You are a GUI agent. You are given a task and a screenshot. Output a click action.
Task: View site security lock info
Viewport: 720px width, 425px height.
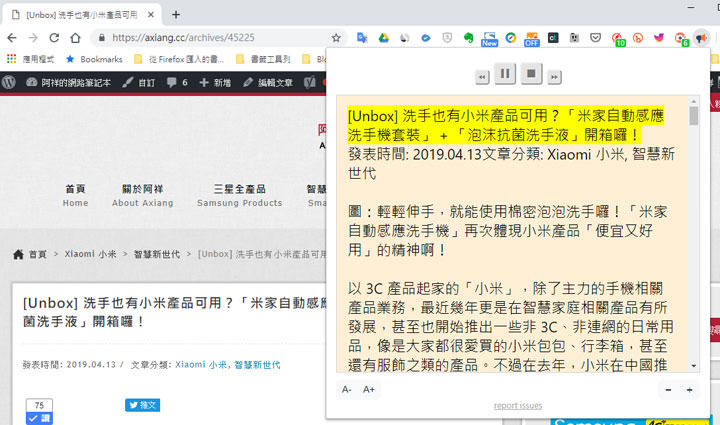click(x=102, y=38)
